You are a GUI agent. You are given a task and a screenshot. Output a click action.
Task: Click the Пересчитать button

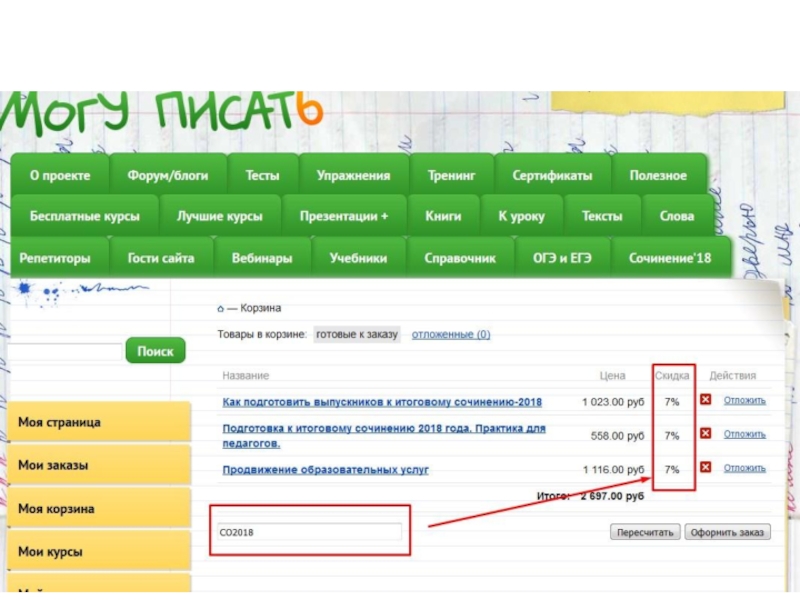[x=645, y=532]
